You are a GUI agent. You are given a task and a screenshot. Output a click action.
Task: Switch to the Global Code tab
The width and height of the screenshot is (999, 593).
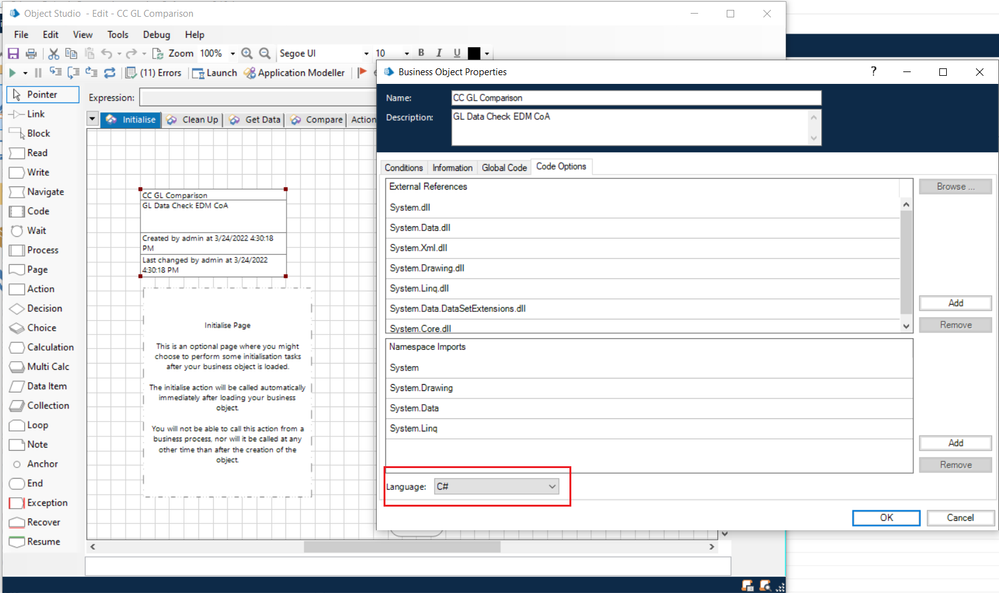point(504,167)
